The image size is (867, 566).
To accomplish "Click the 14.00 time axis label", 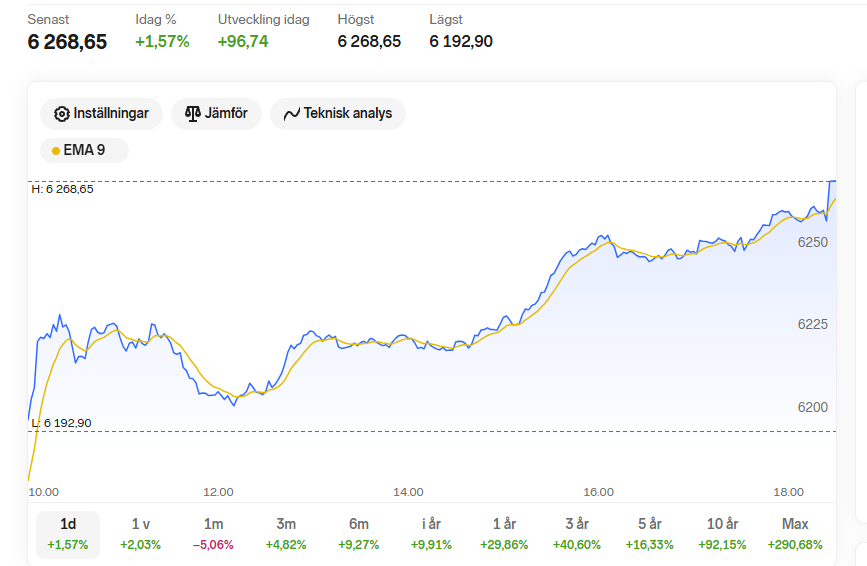I will [x=409, y=492].
